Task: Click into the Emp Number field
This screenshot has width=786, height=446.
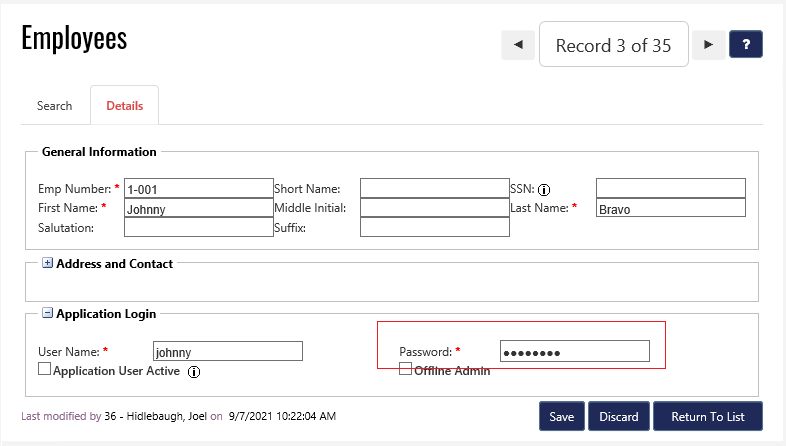Action: click(x=197, y=188)
